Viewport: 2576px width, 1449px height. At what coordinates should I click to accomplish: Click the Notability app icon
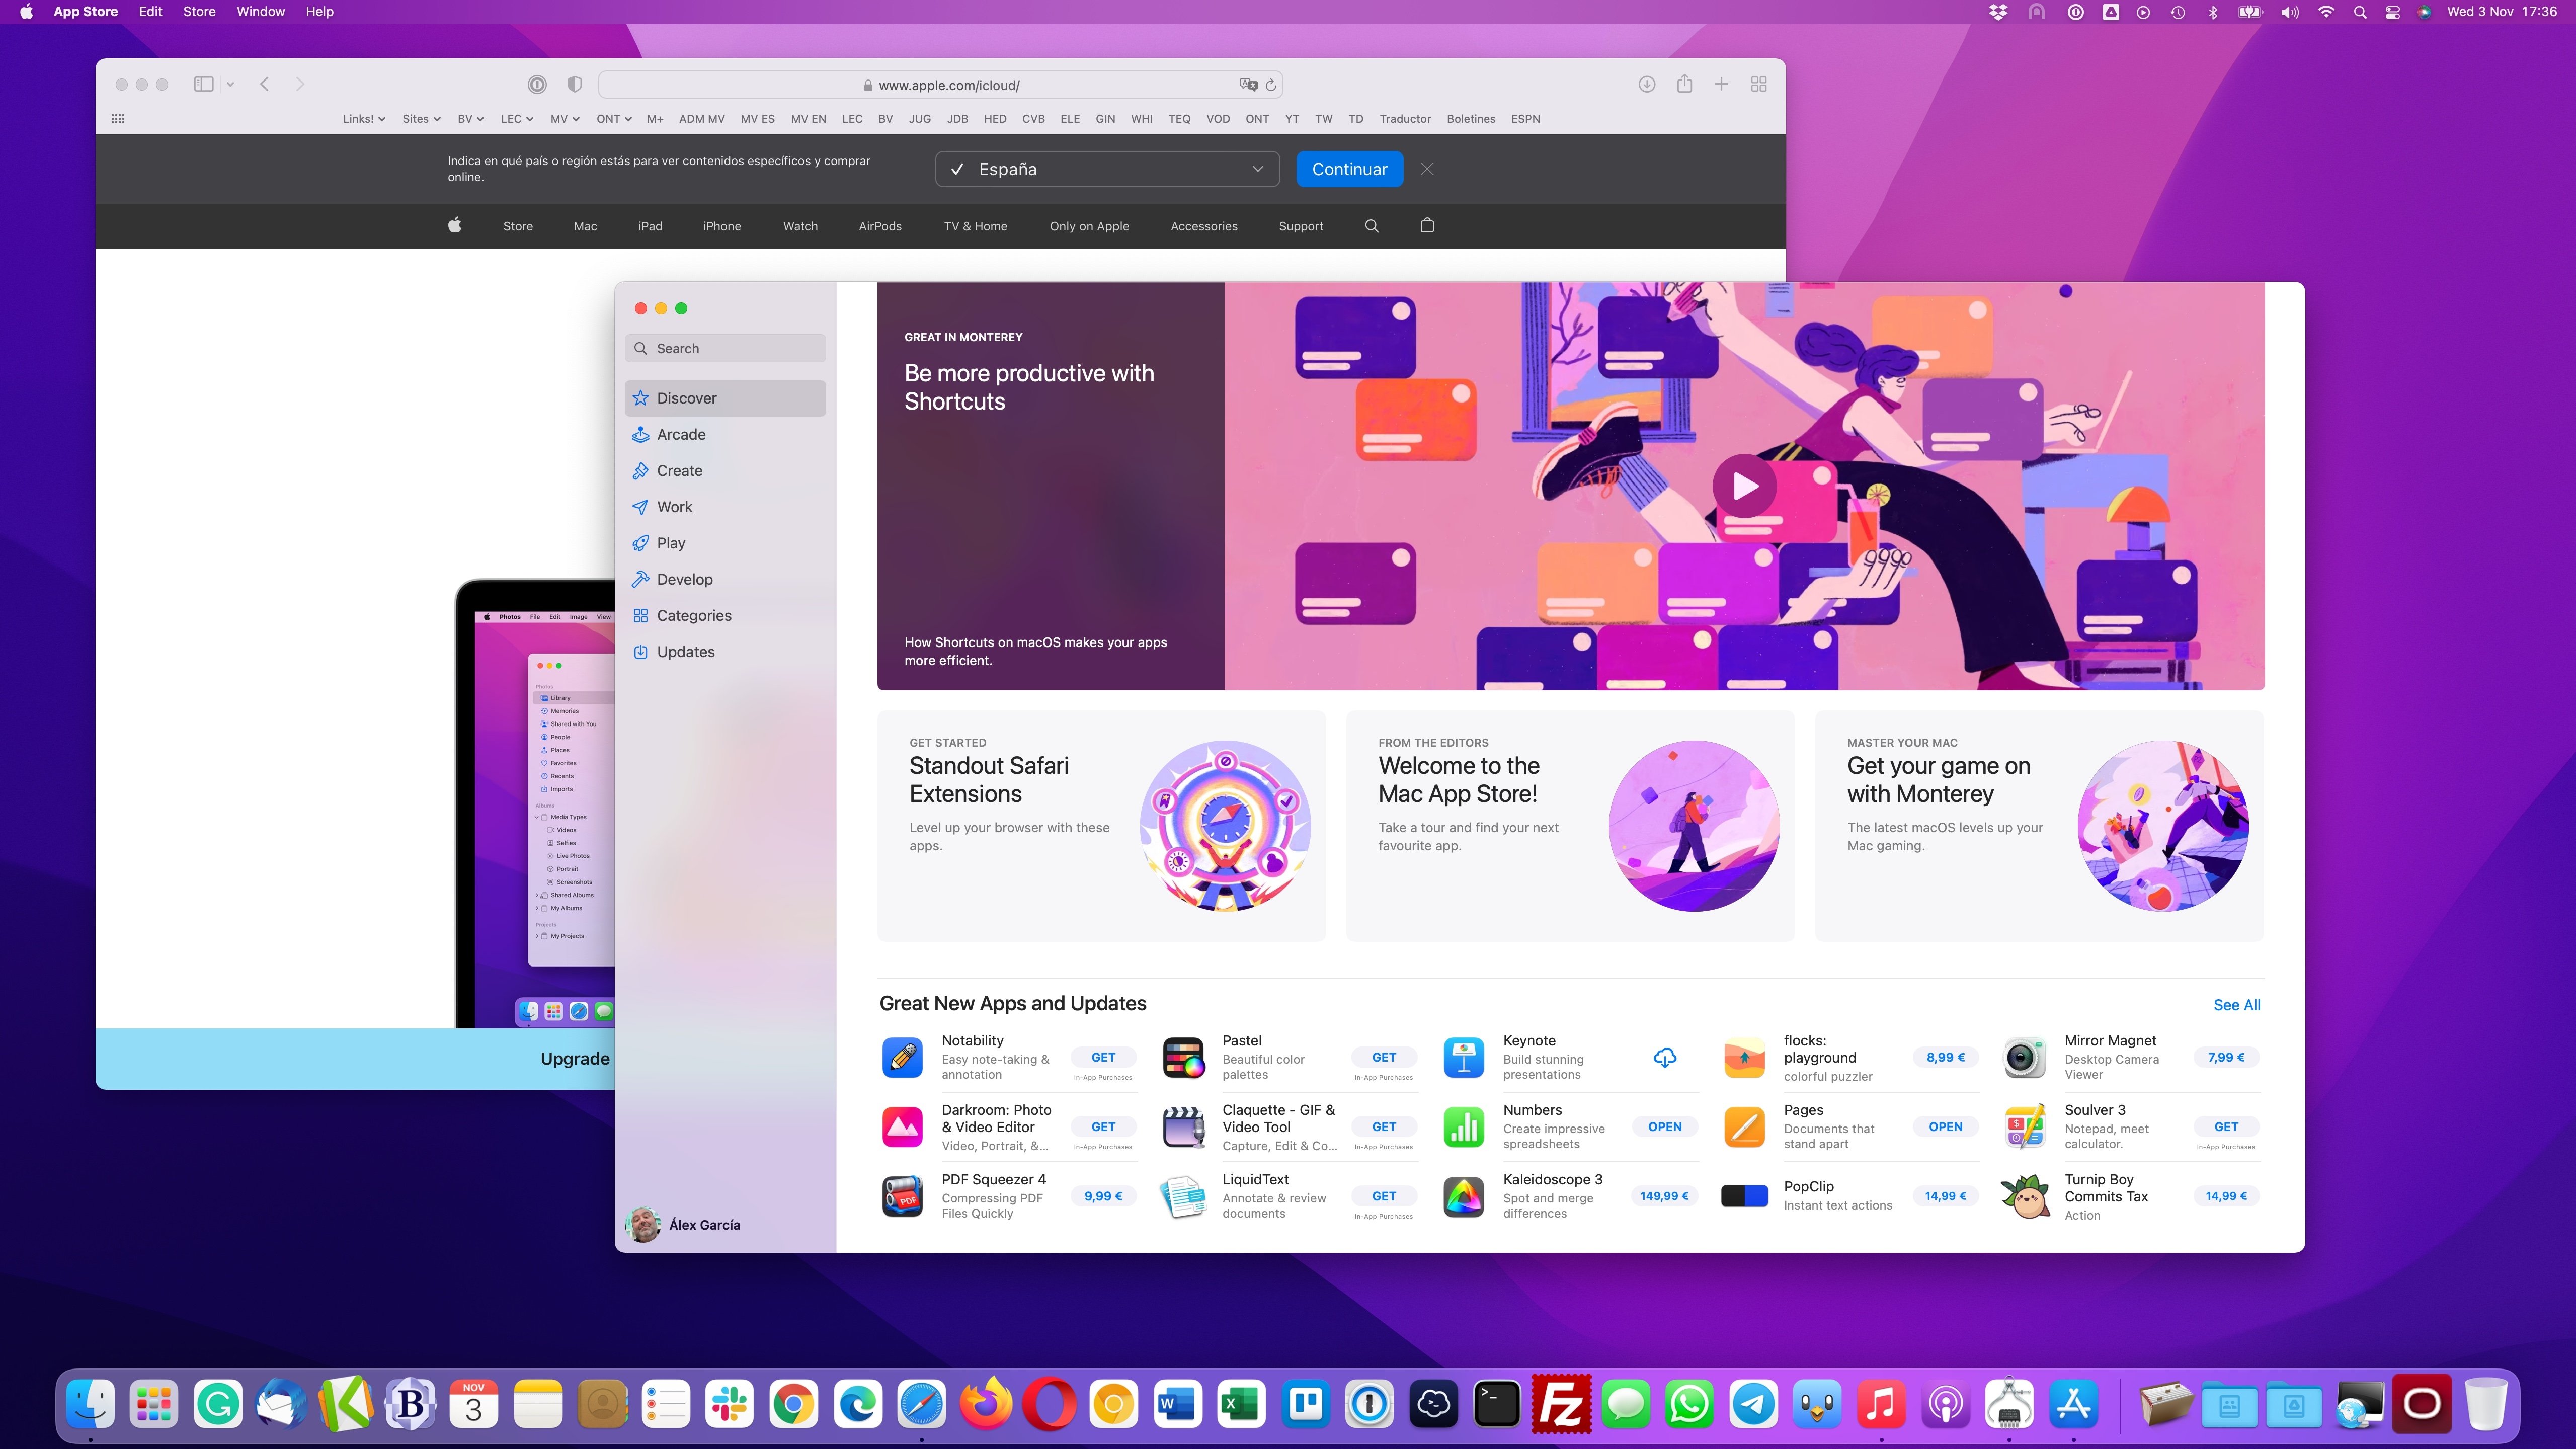pos(902,1057)
